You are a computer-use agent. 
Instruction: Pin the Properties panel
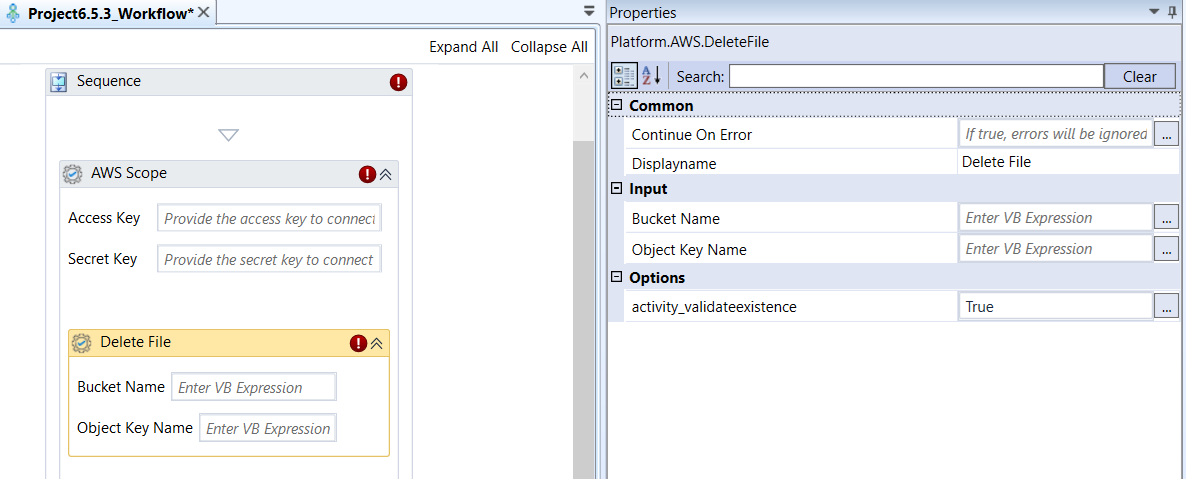1172,11
